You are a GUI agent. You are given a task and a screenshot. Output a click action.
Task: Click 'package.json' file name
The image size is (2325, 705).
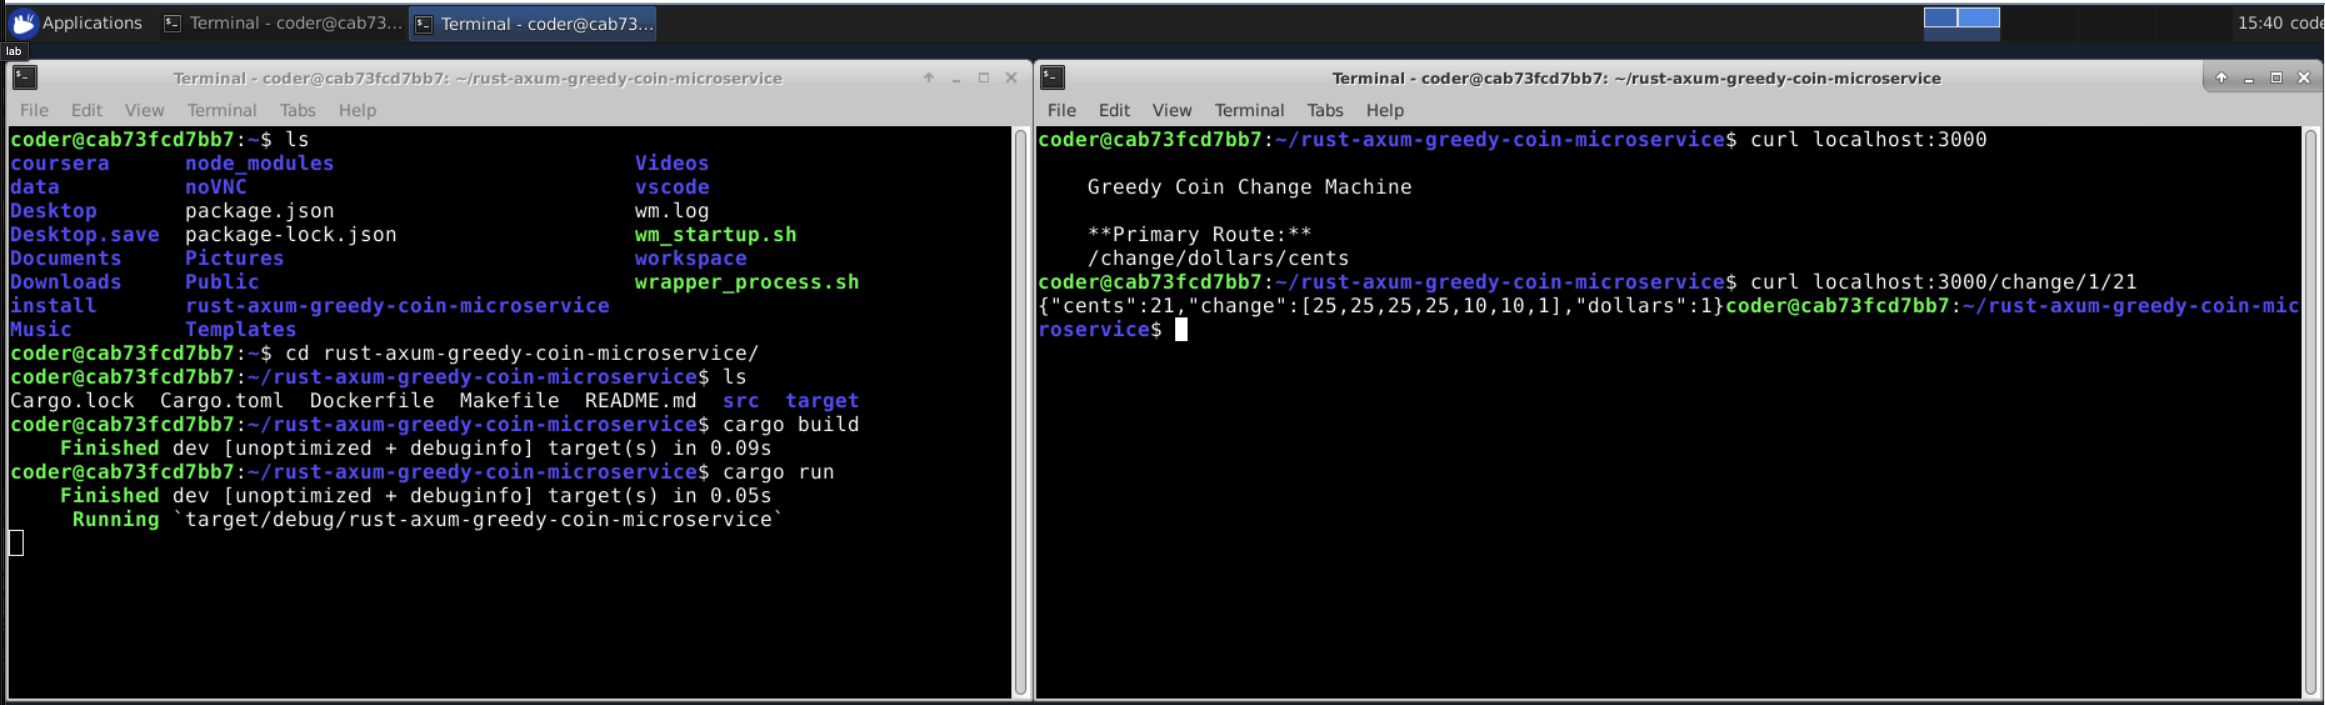tap(259, 211)
